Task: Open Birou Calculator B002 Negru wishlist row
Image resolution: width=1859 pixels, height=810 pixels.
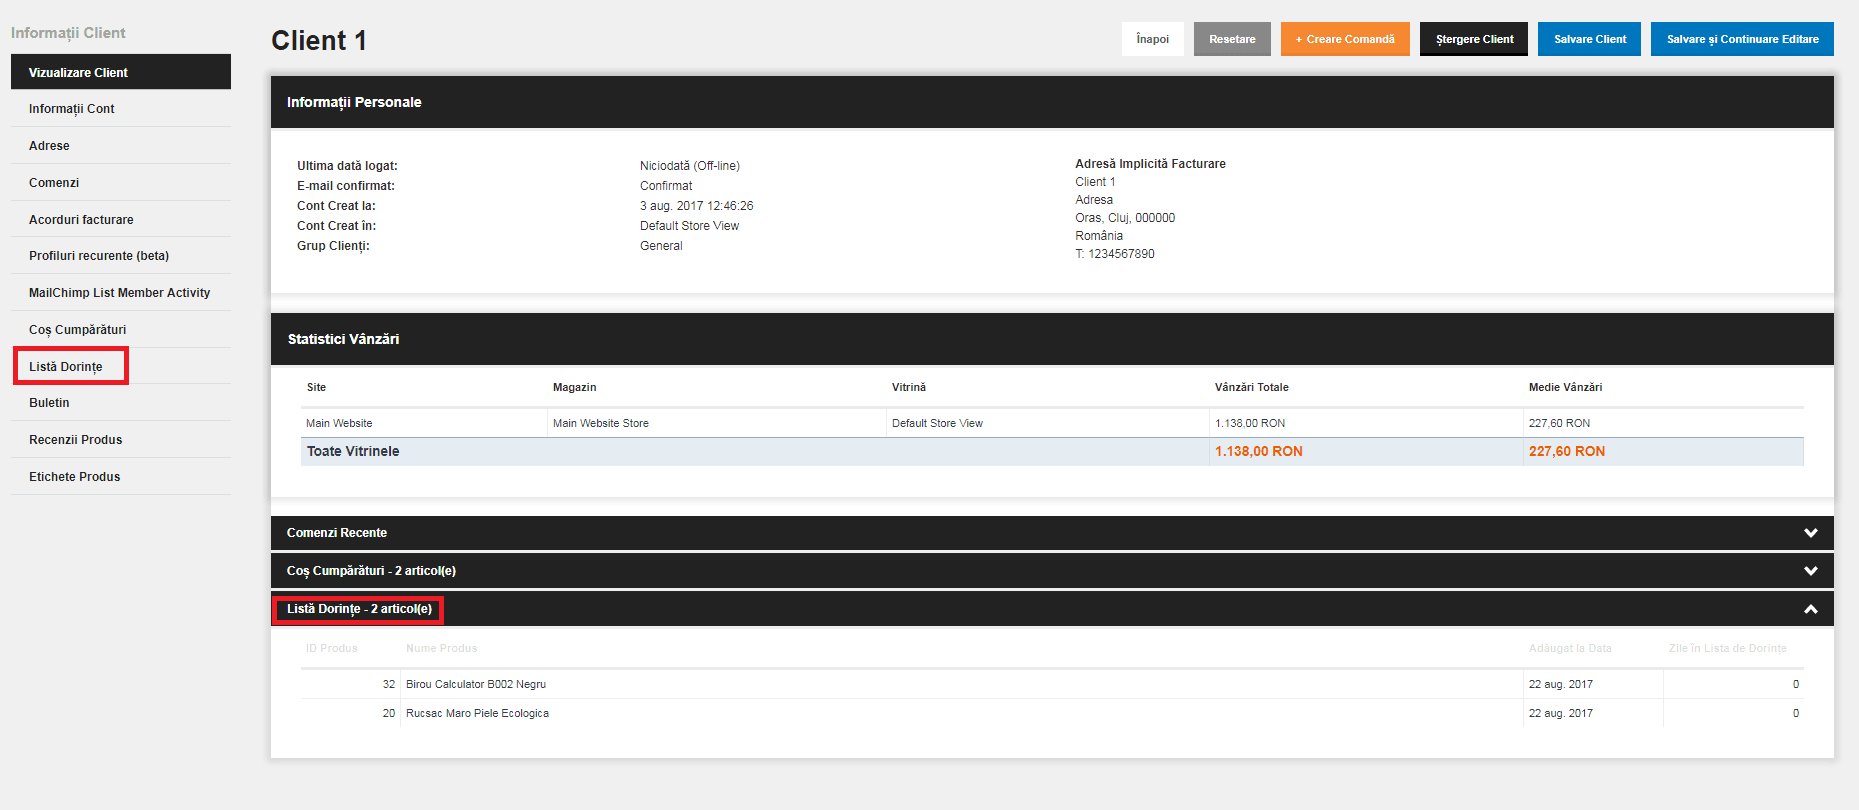Action: coord(1052,684)
